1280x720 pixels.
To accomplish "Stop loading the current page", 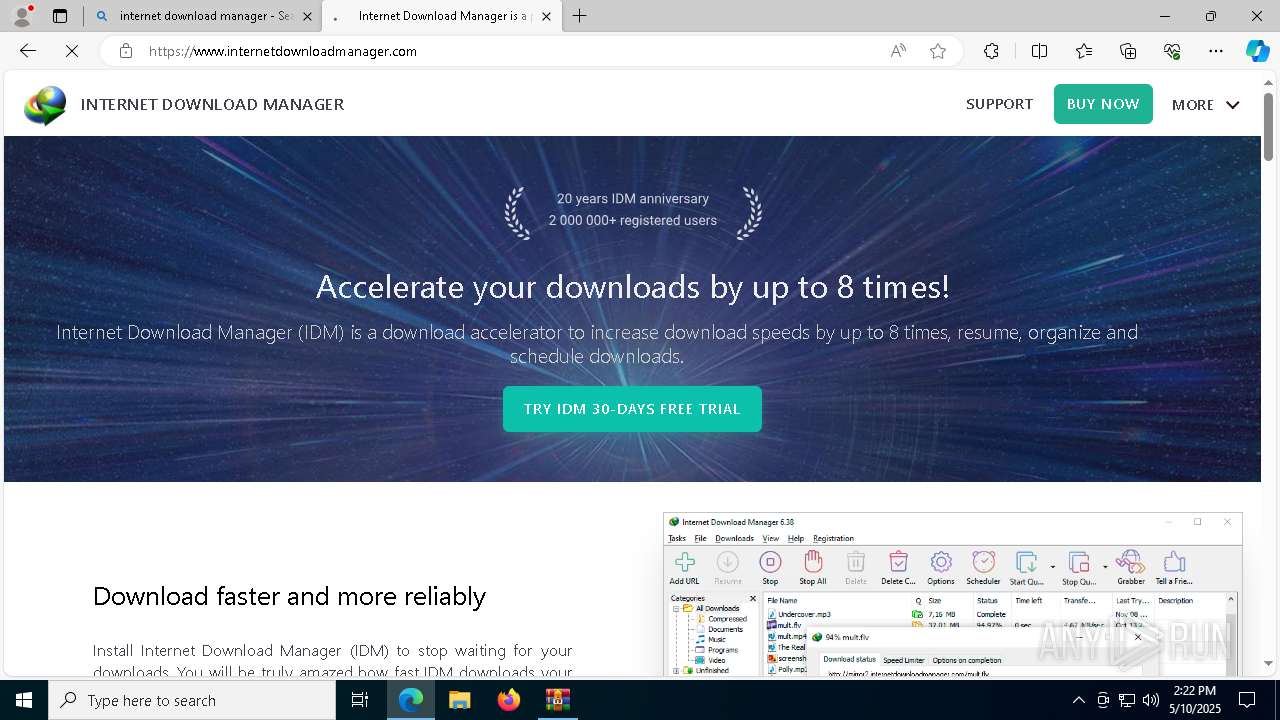I will [x=72, y=51].
